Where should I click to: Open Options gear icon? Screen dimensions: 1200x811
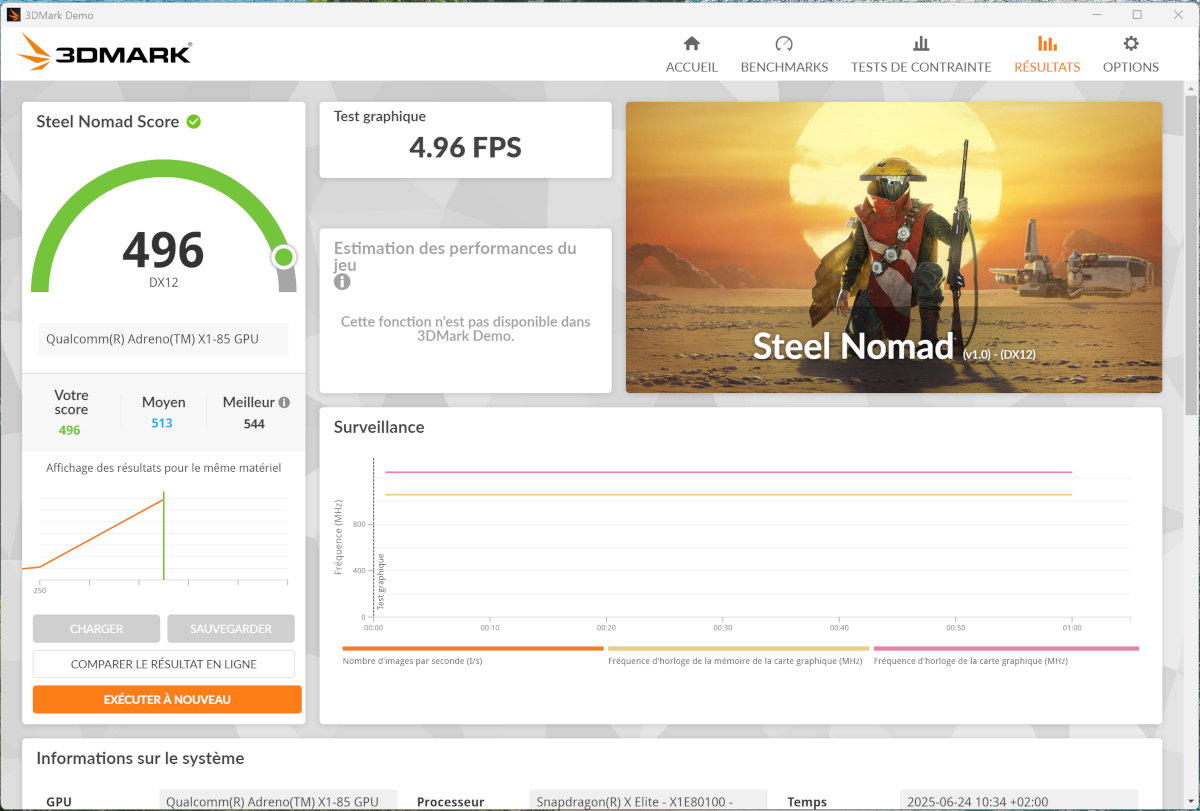point(1131,44)
